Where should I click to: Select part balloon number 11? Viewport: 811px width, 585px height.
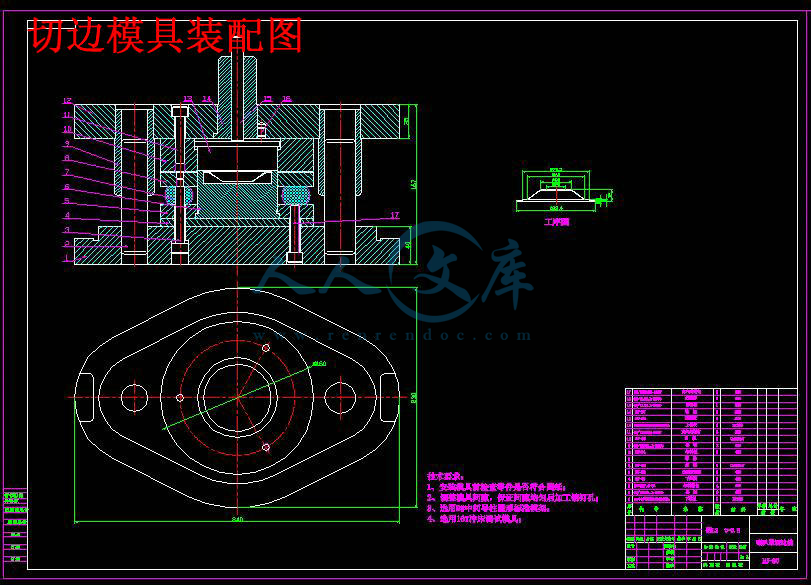click(x=67, y=115)
